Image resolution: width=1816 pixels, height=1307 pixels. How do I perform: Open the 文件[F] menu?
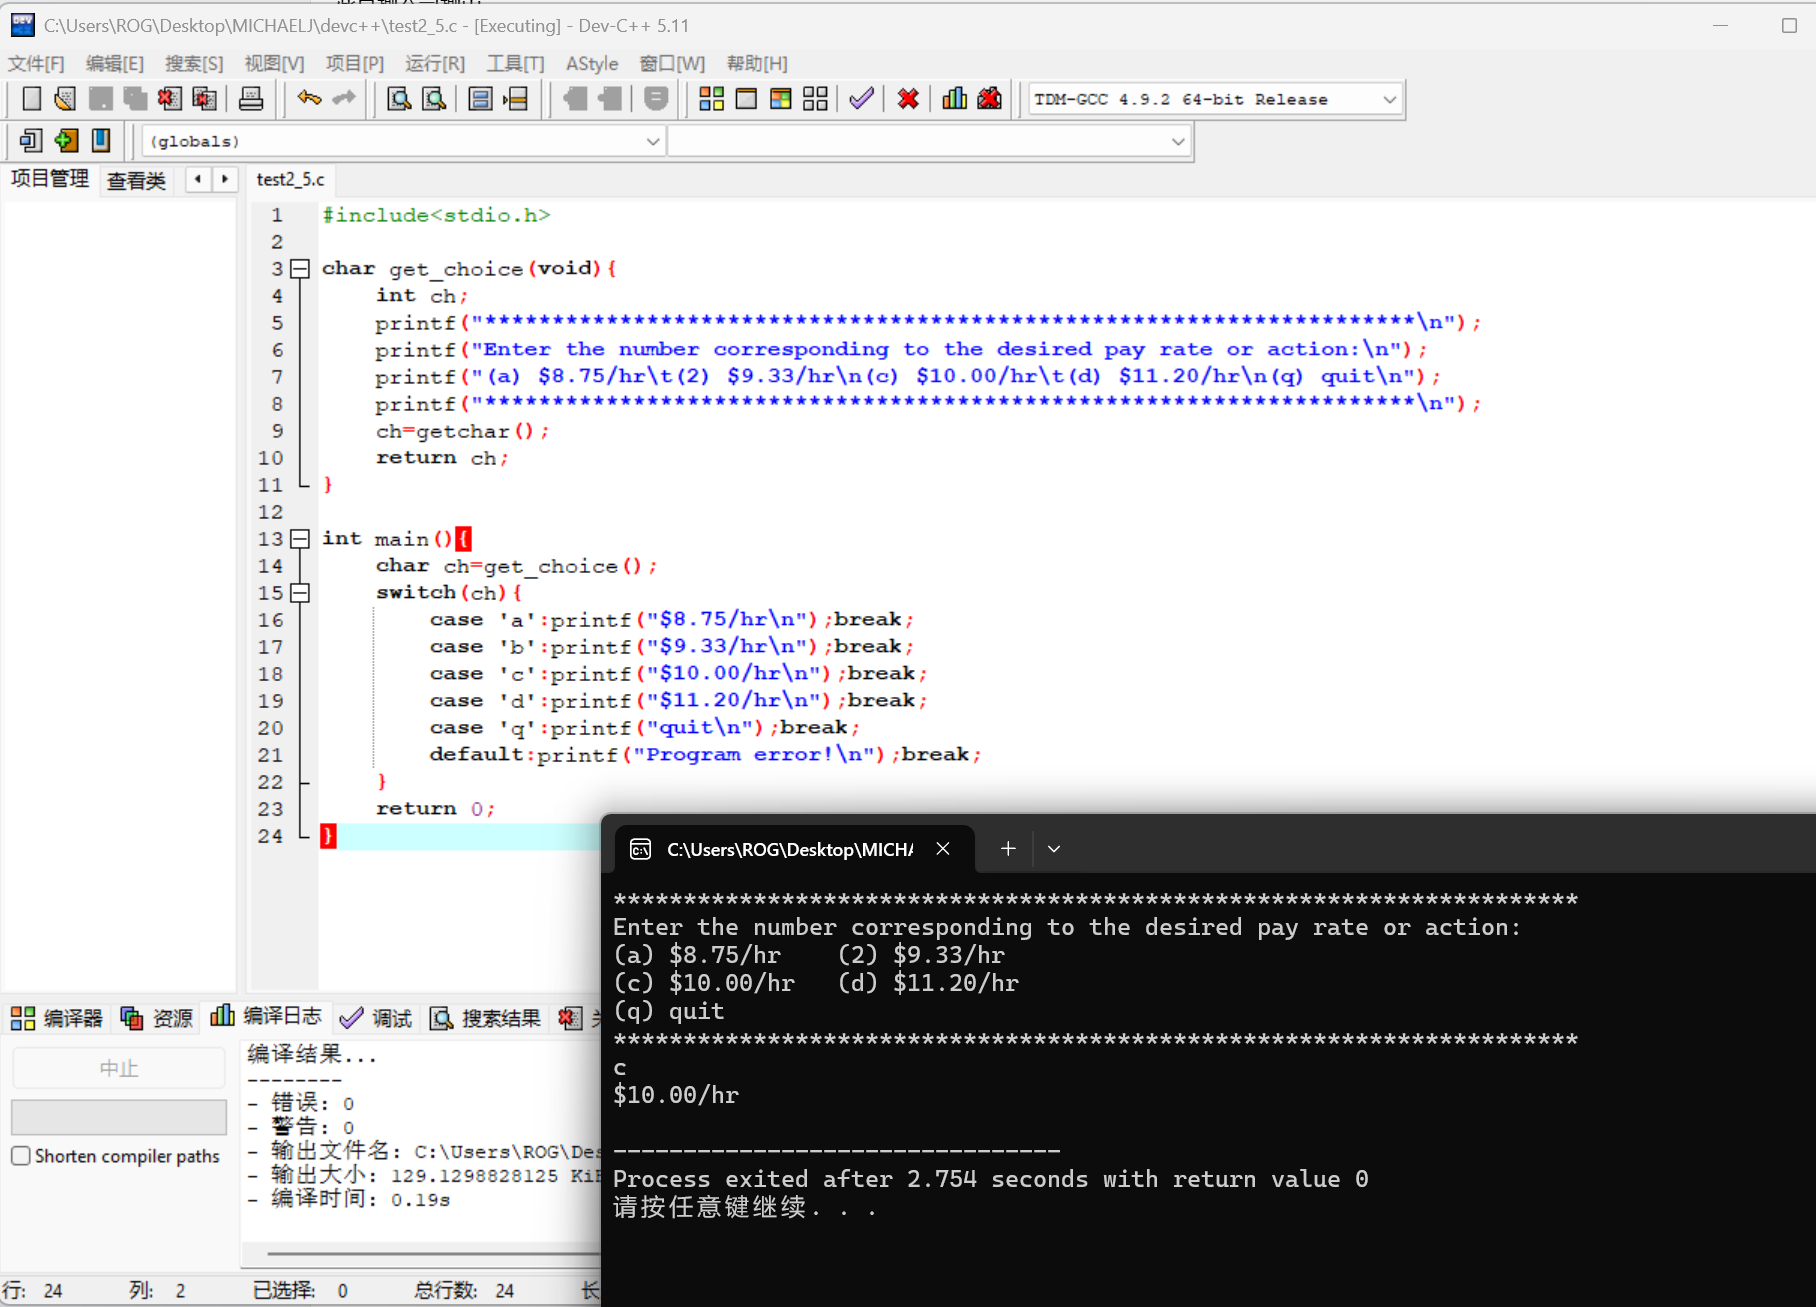point(36,64)
